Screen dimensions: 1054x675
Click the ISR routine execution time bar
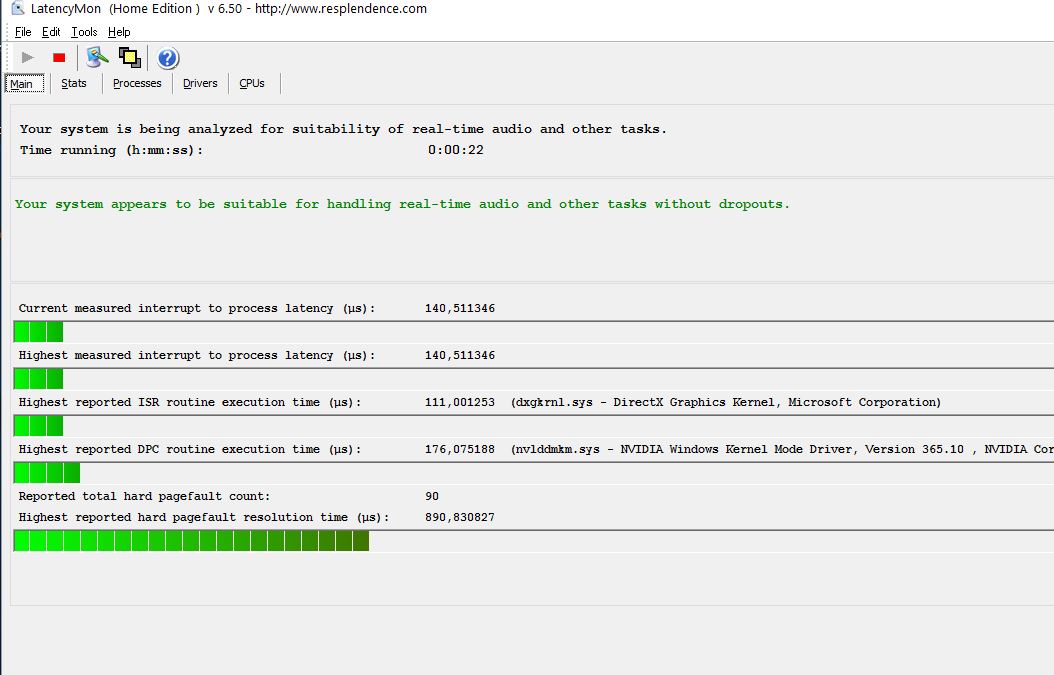[534, 426]
